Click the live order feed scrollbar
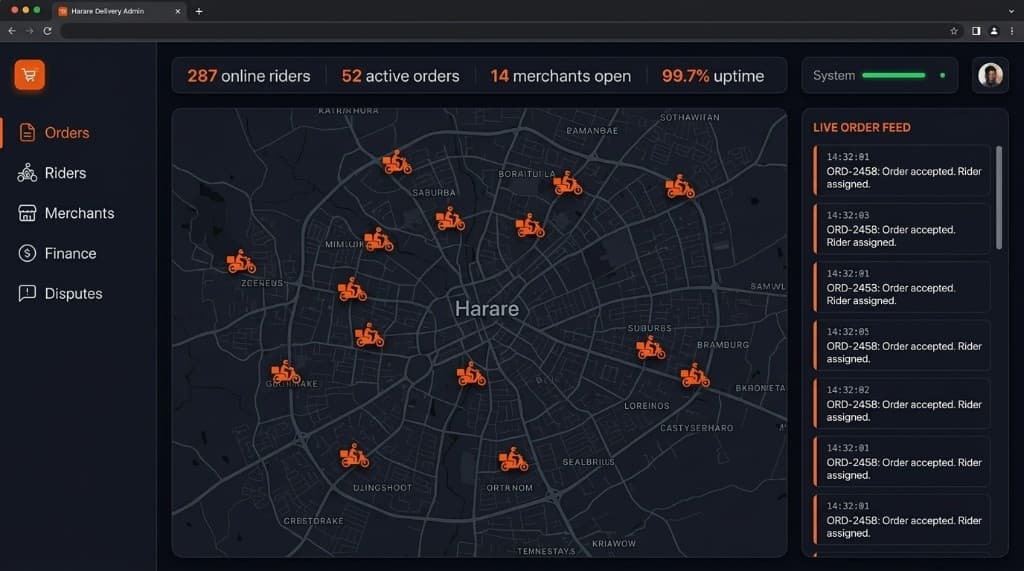 pos(999,198)
